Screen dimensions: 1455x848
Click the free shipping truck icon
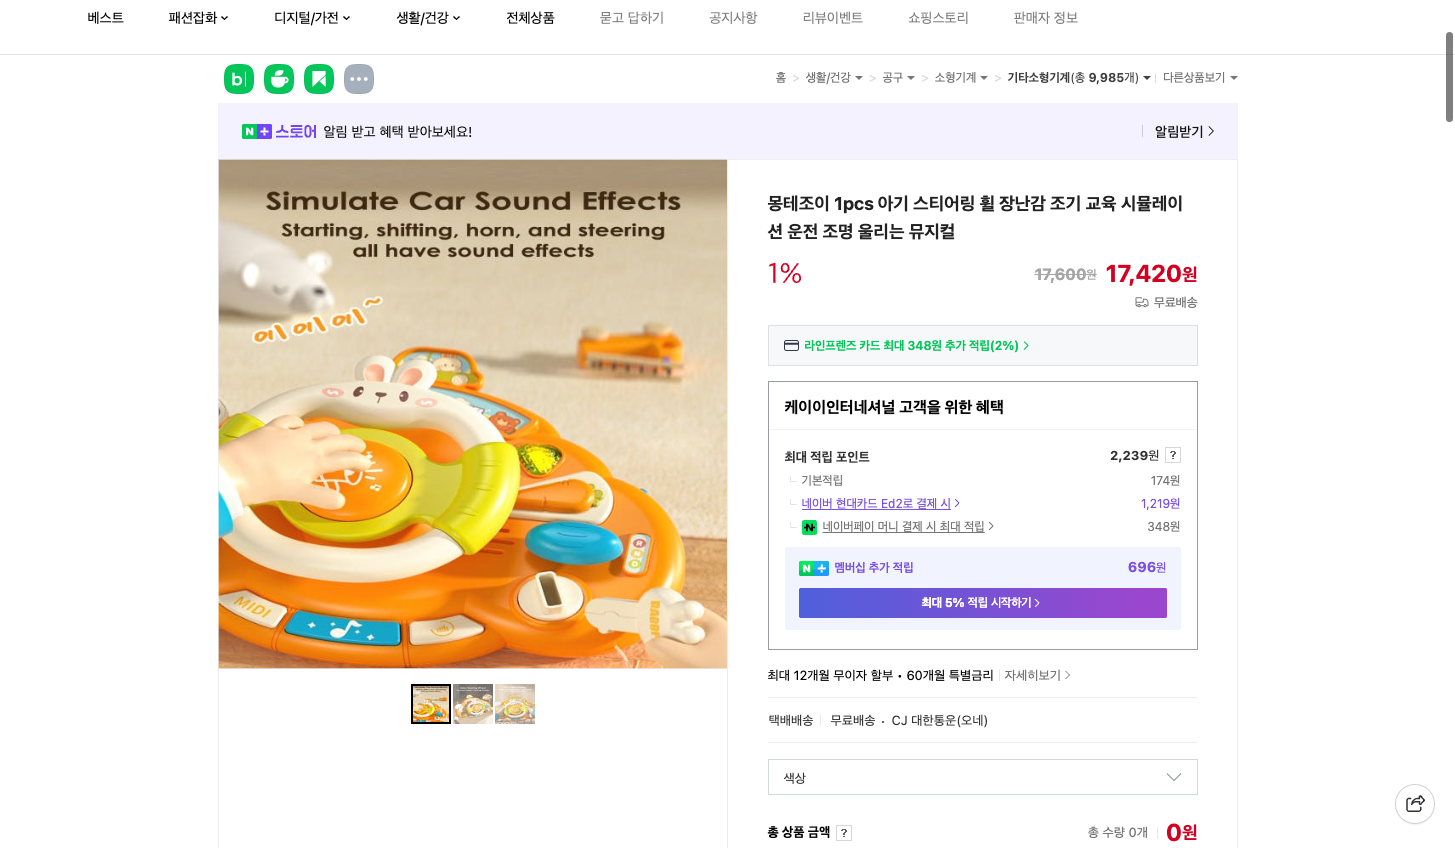(1141, 302)
